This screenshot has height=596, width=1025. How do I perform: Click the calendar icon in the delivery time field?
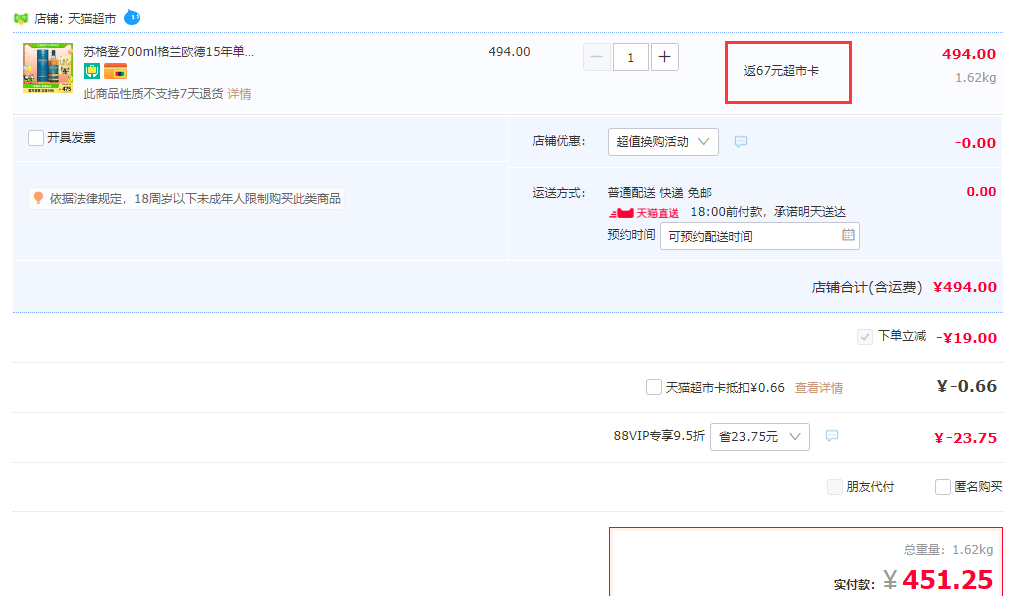tap(848, 235)
